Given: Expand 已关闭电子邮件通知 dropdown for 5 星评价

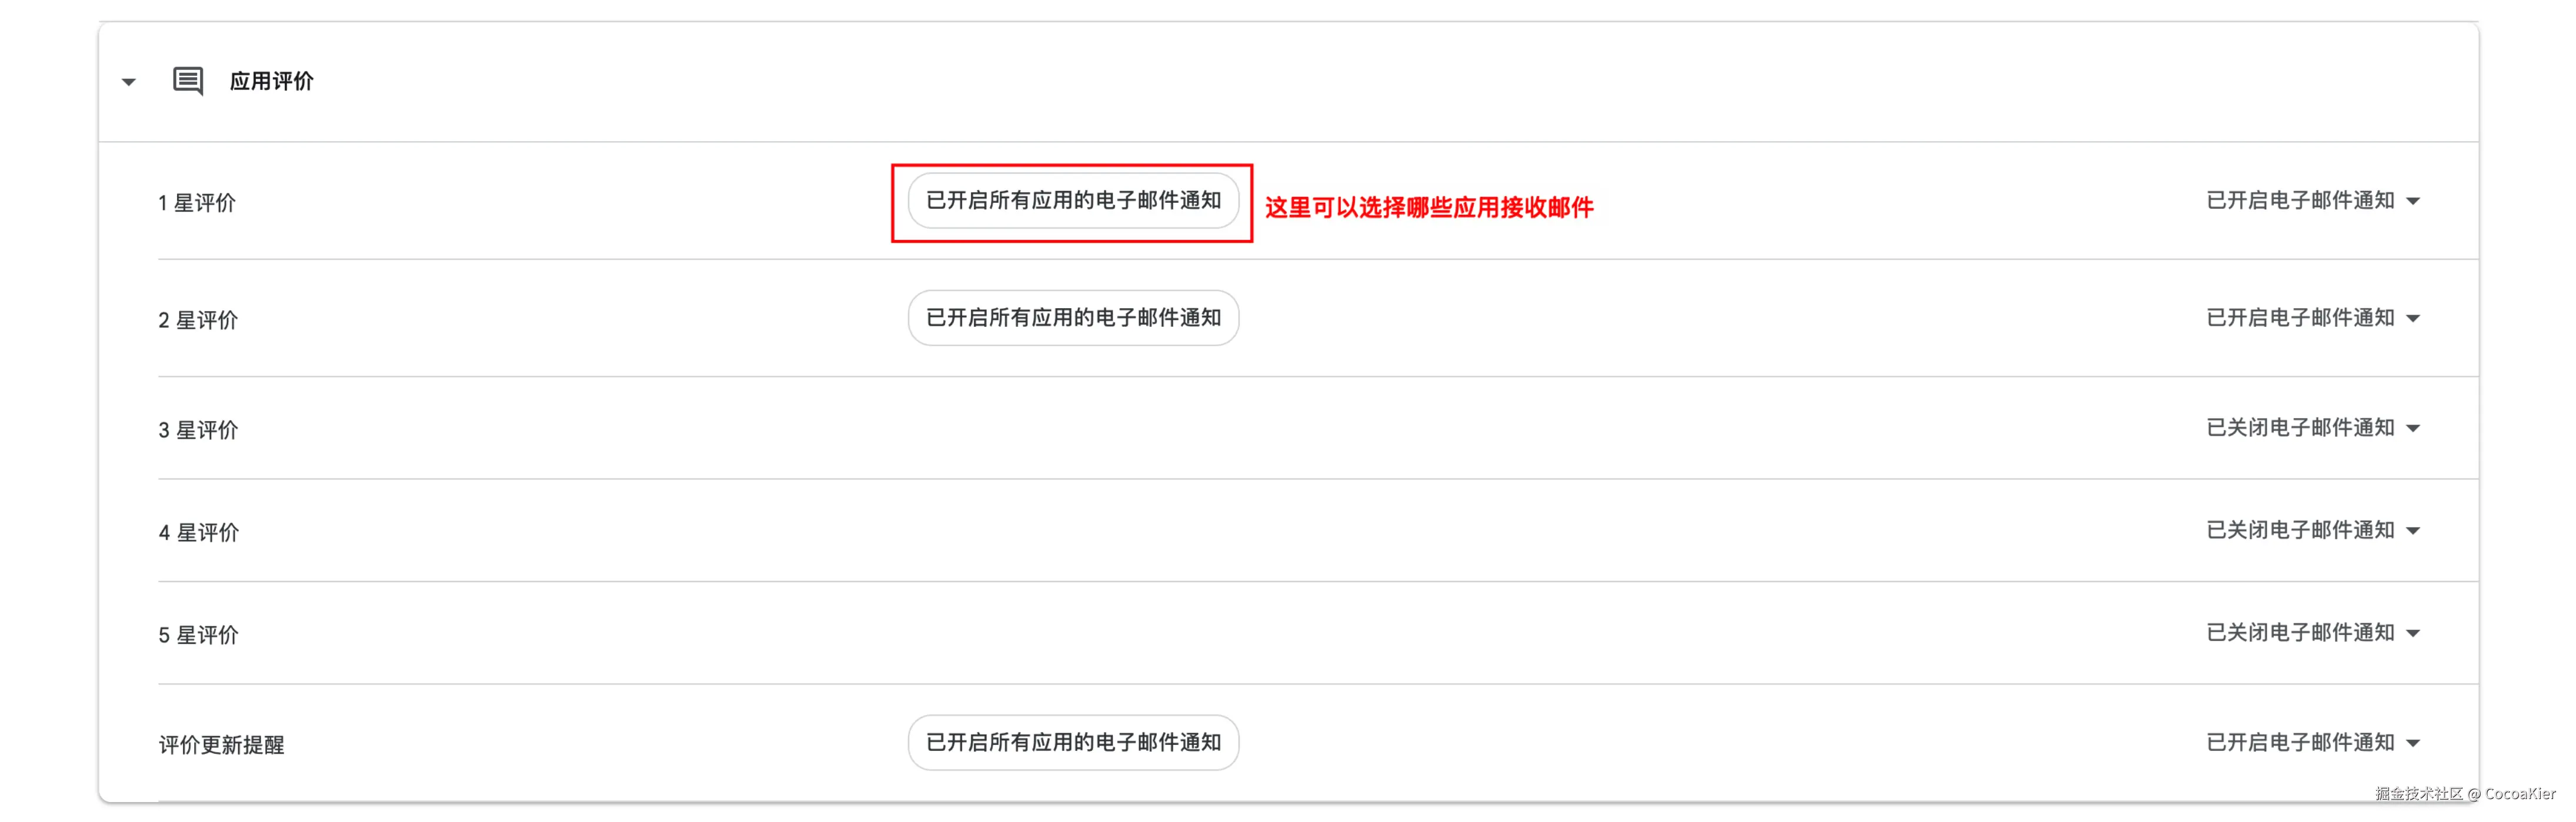Looking at the screenshot, I should pyautogui.click(x=2312, y=633).
